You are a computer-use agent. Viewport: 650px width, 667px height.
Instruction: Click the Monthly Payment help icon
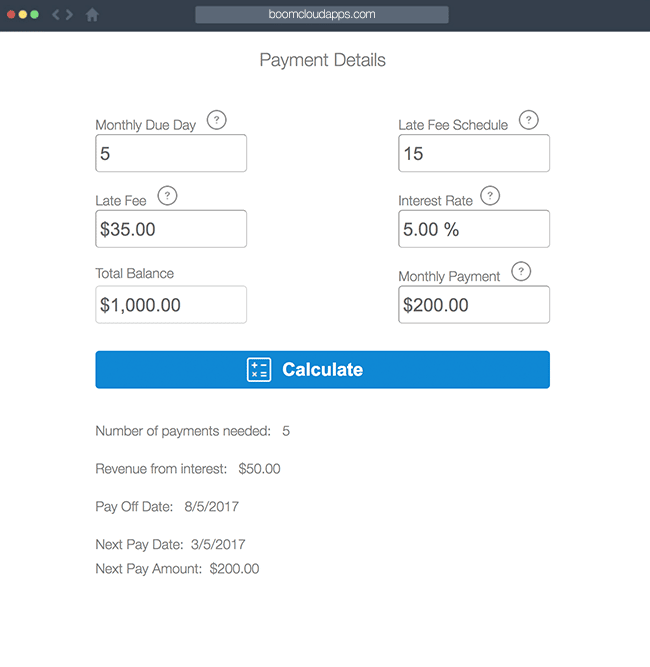tap(521, 271)
